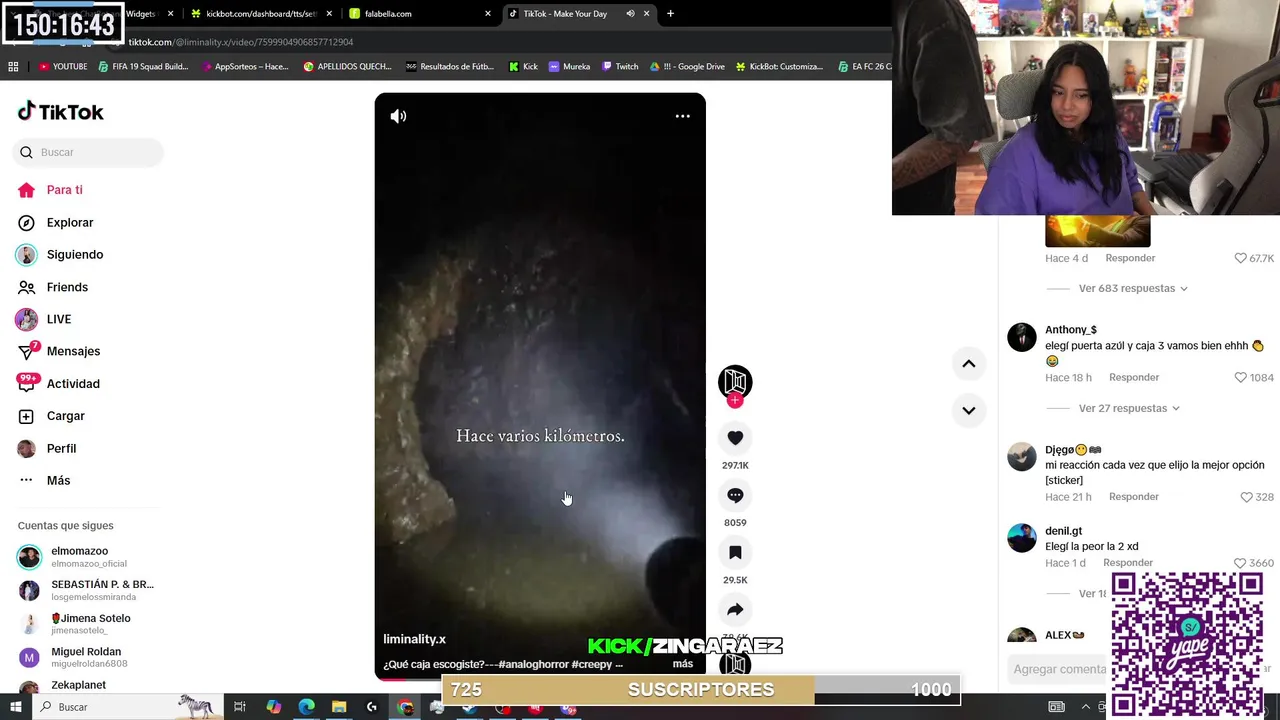Open Twitch bookmark
This screenshot has width=1280, height=720.
point(620,67)
